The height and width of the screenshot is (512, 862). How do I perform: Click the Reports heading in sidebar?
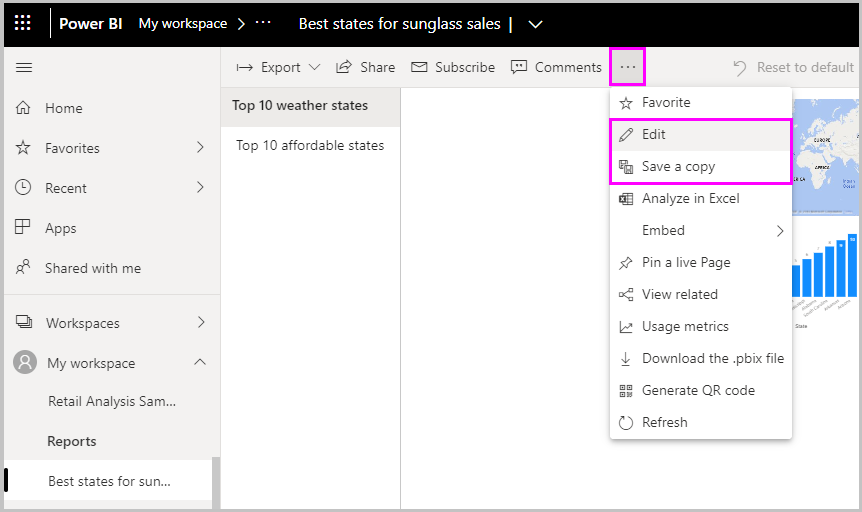[71, 442]
